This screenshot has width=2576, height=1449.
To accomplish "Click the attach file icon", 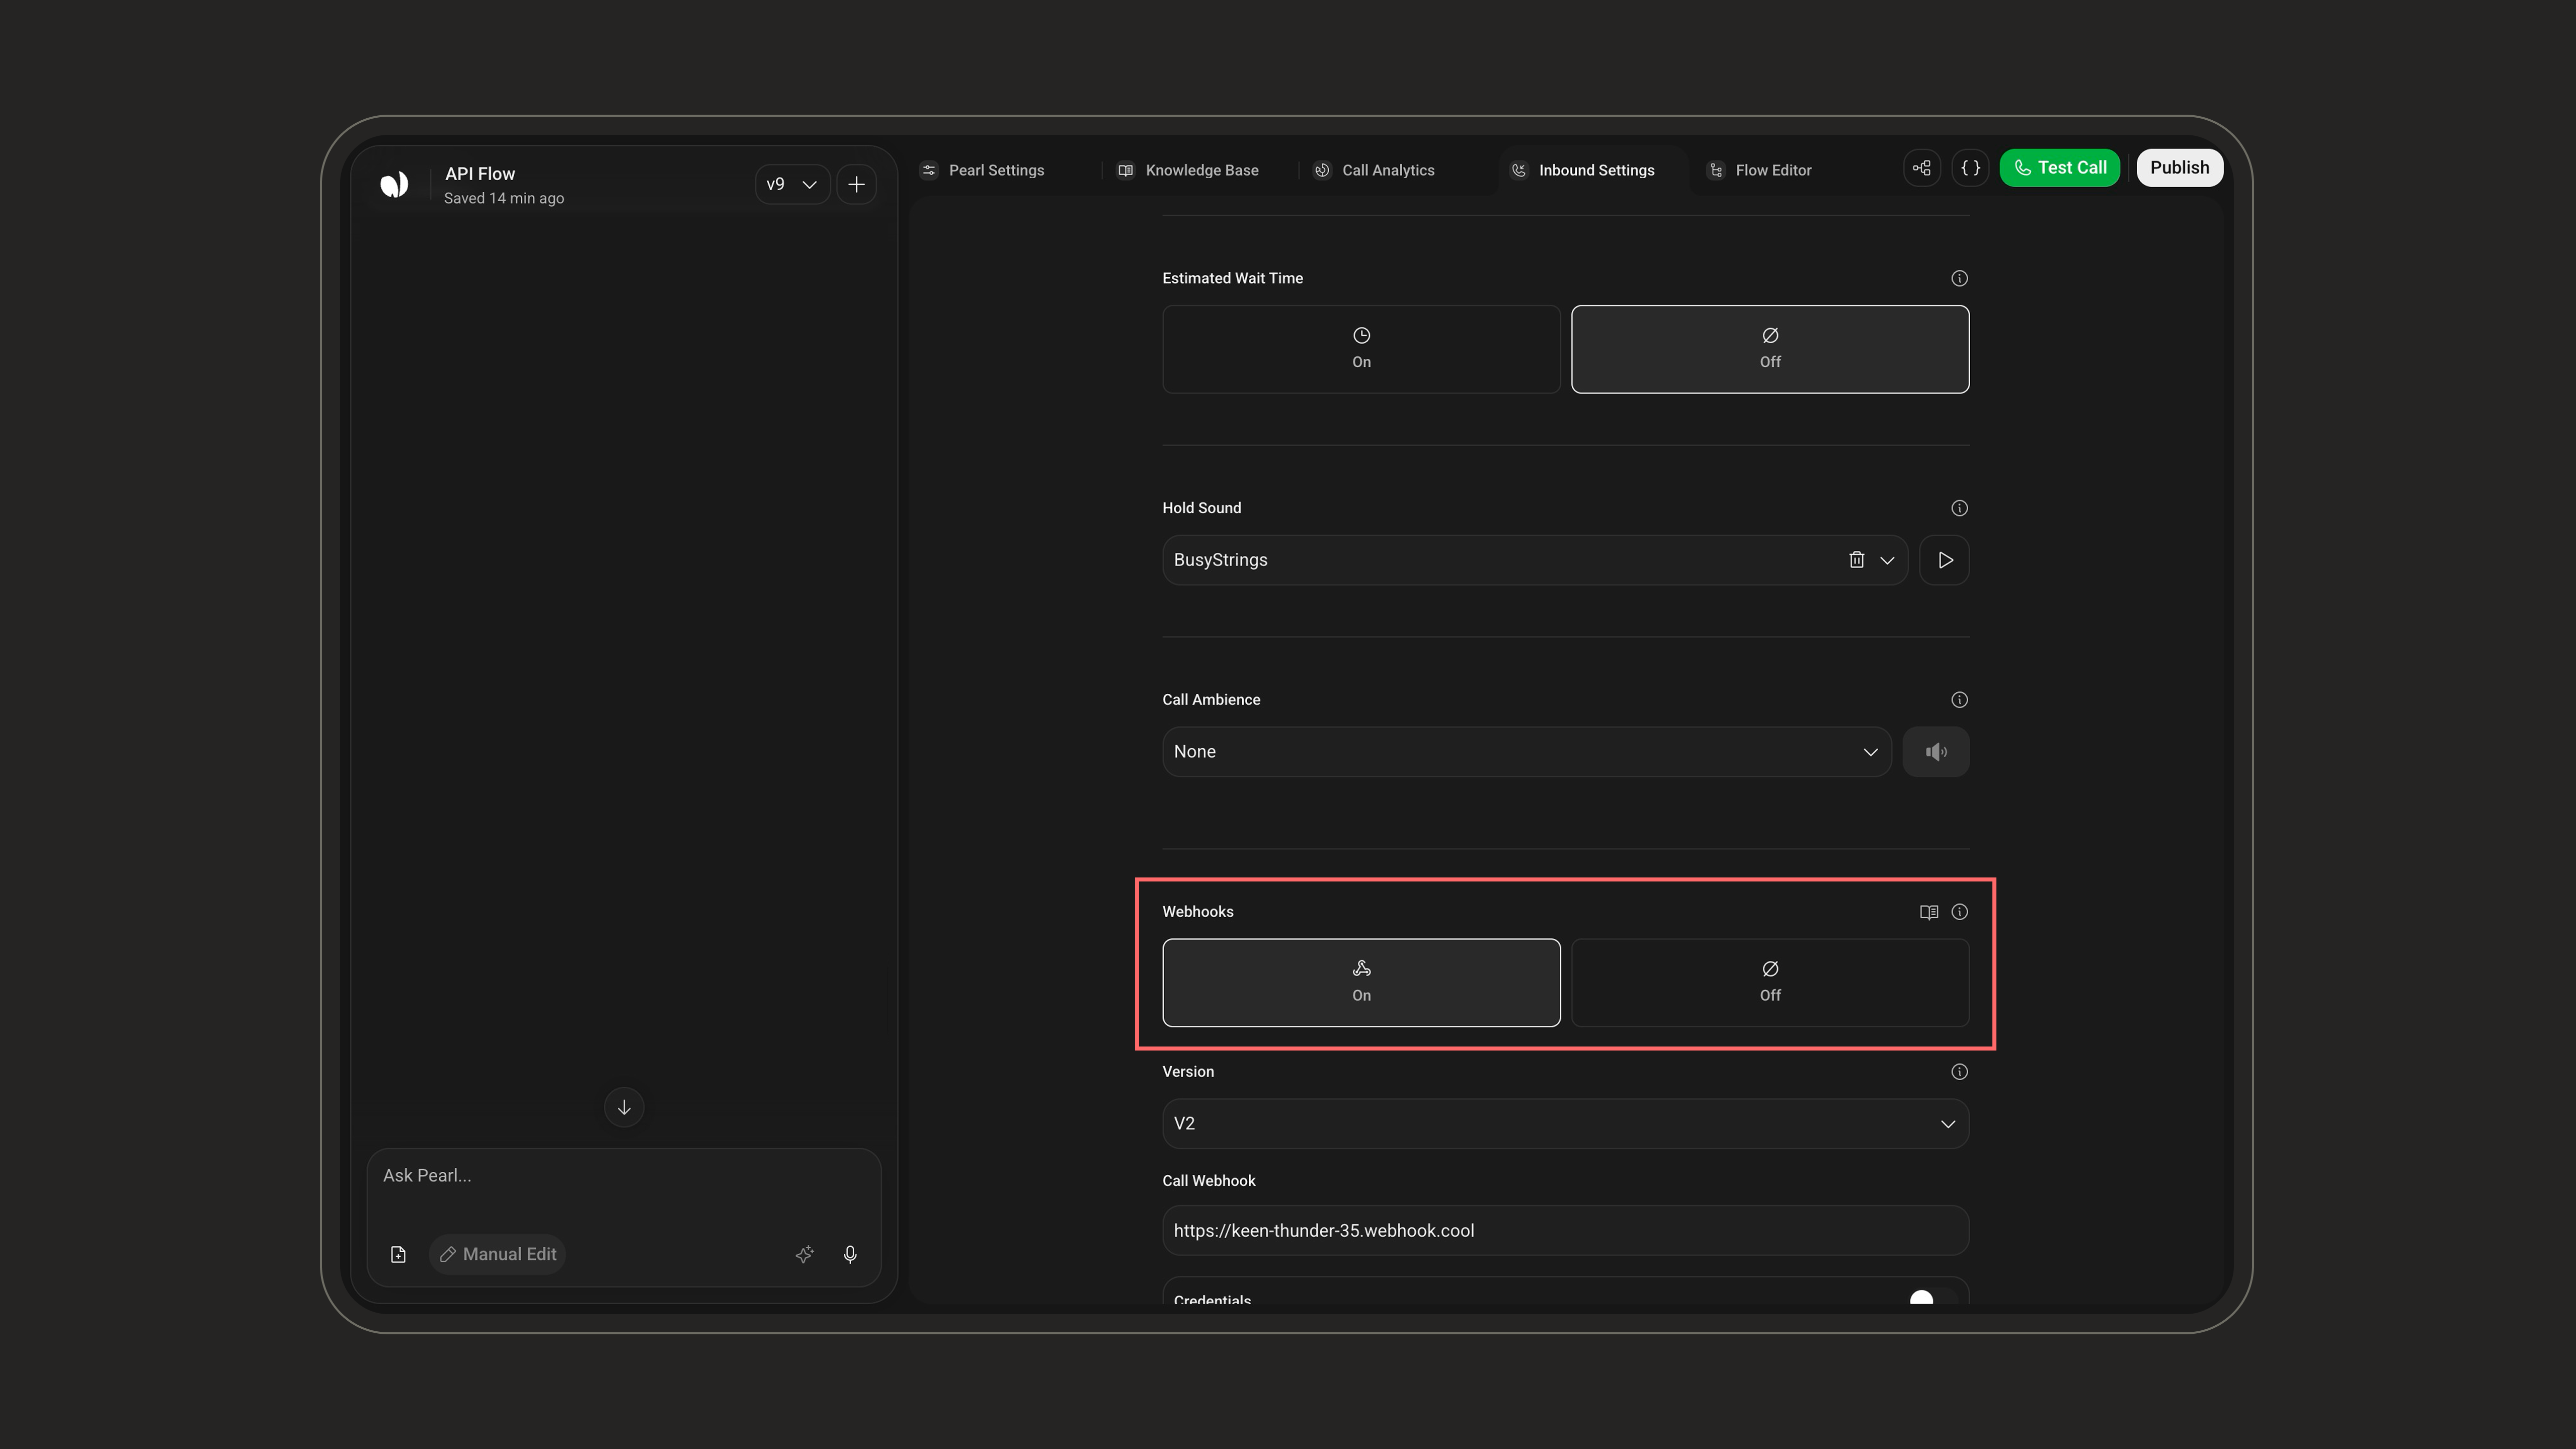I will 398,1254.
